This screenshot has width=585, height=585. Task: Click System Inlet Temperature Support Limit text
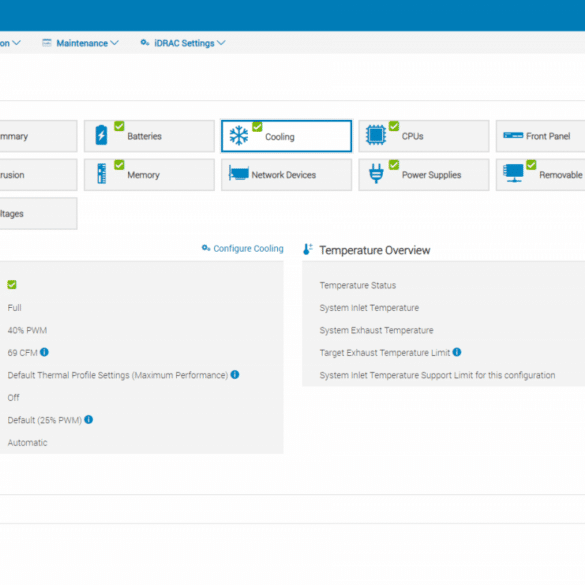click(x=437, y=375)
